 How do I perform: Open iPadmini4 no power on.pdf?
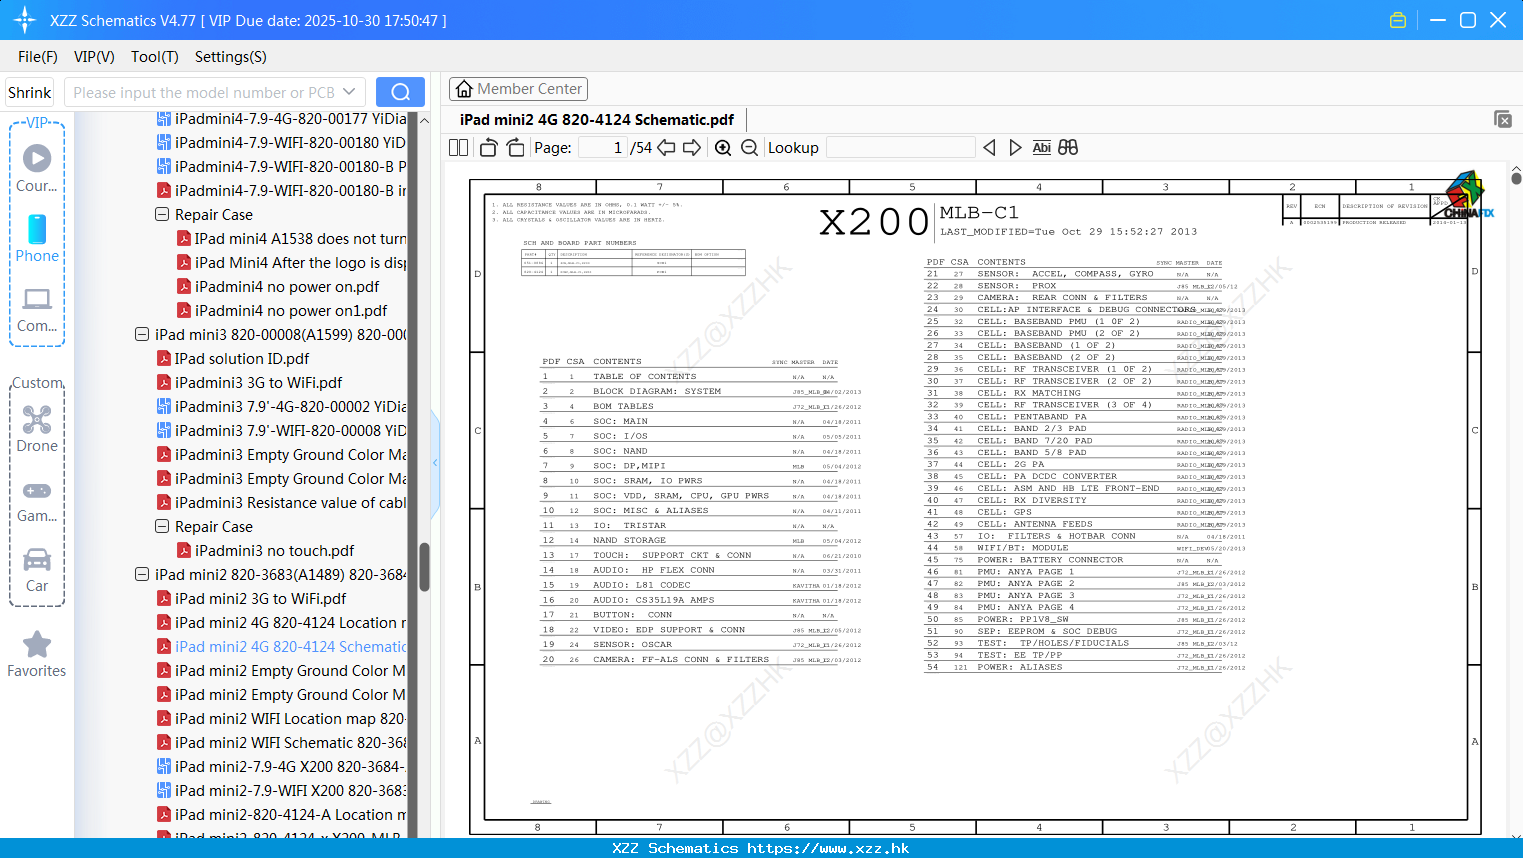(278, 286)
